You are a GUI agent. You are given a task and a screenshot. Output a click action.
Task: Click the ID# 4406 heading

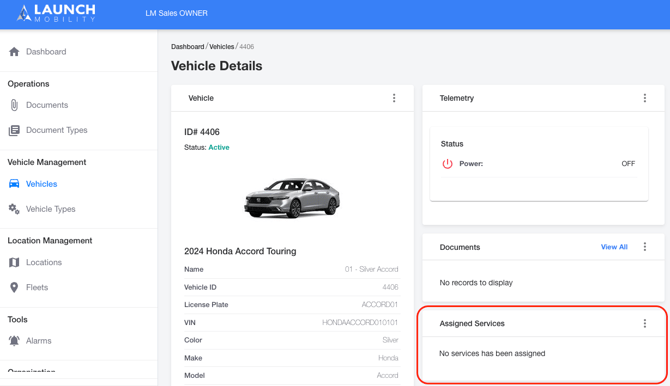coord(202,132)
